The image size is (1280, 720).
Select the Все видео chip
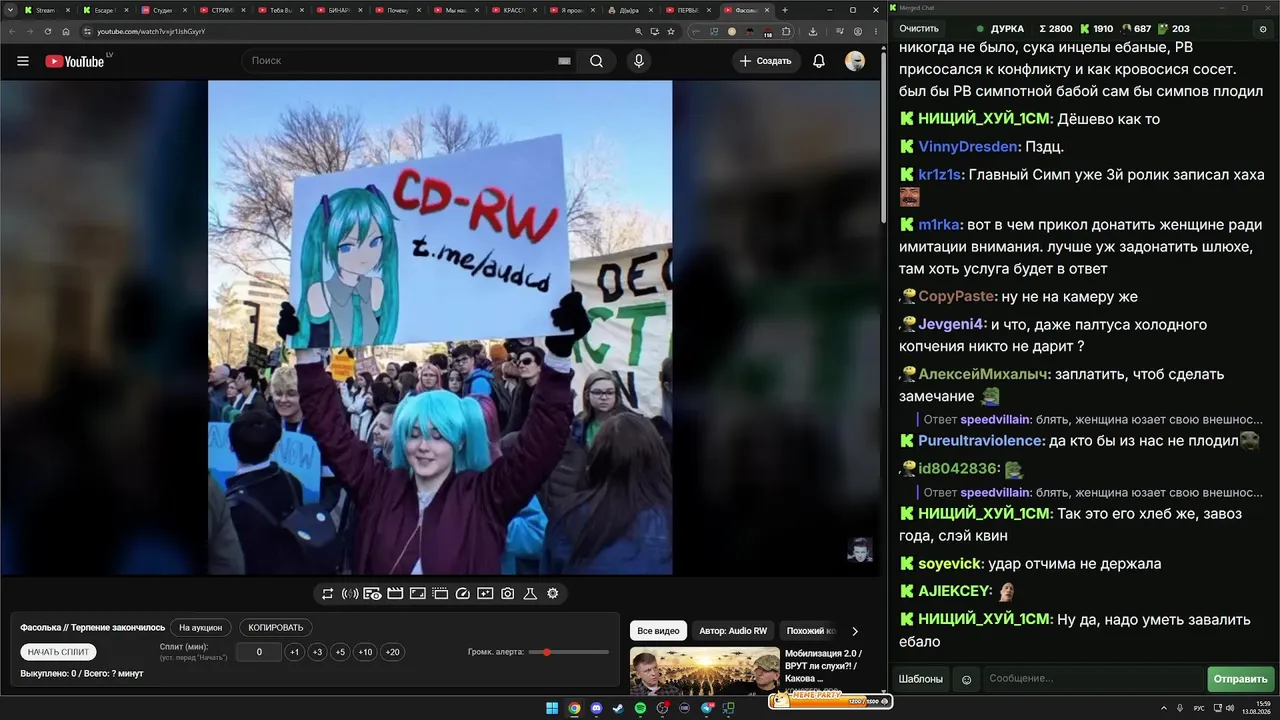pyautogui.click(x=658, y=631)
